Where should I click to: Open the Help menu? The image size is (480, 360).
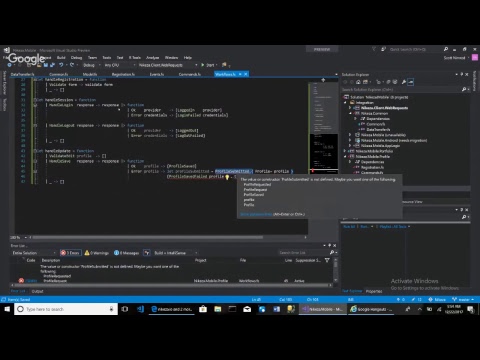188,58
